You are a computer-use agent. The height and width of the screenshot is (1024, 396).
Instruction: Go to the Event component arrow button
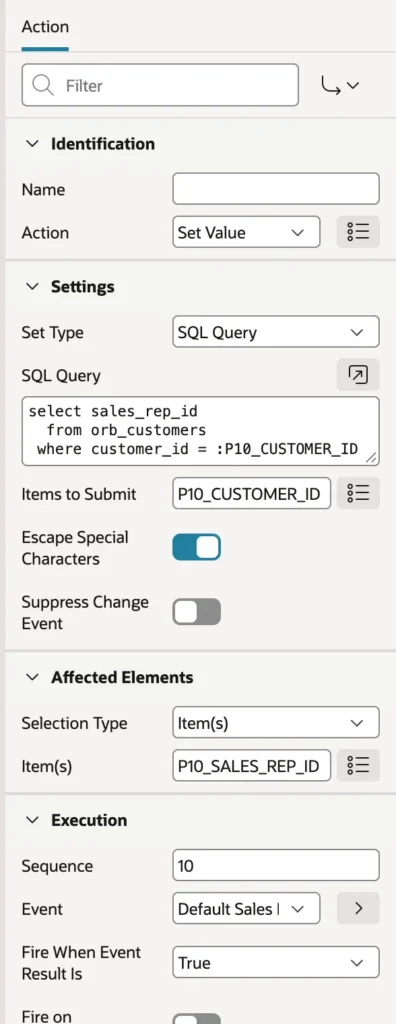tap(358, 908)
